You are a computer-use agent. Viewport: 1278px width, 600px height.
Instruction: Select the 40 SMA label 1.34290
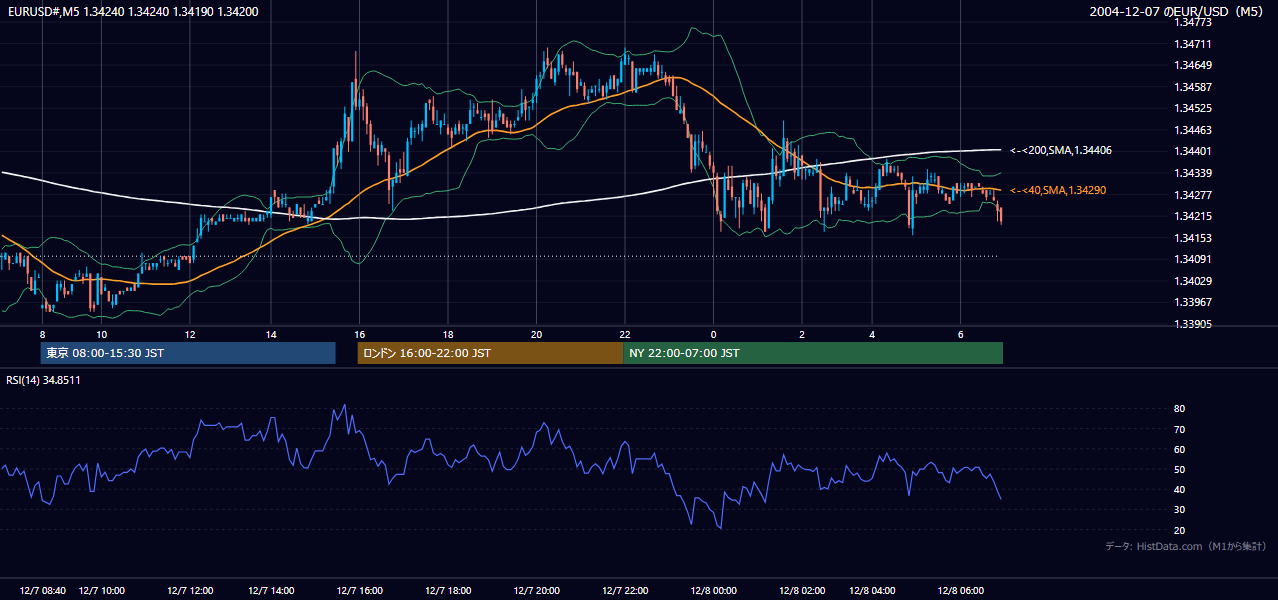tap(1058, 190)
